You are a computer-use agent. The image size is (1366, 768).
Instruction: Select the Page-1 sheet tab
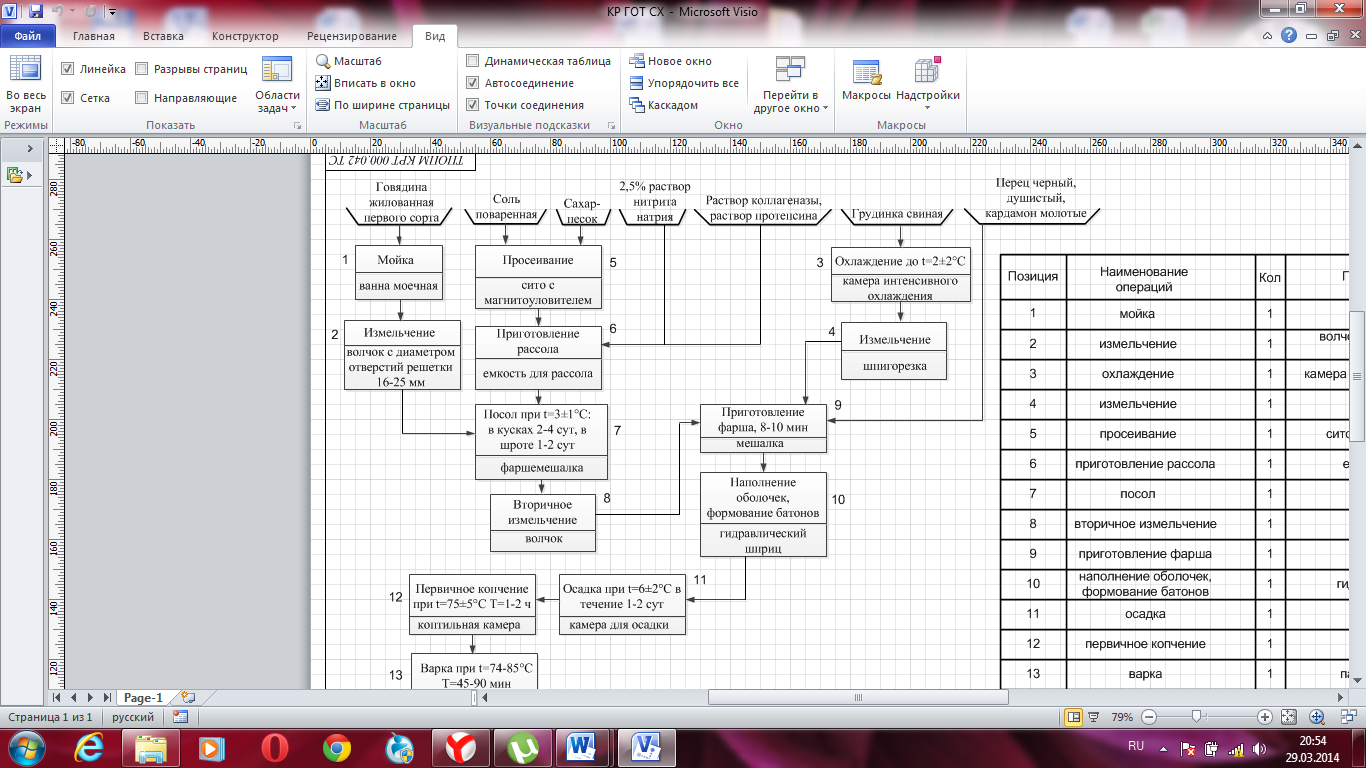[x=142, y=697]
